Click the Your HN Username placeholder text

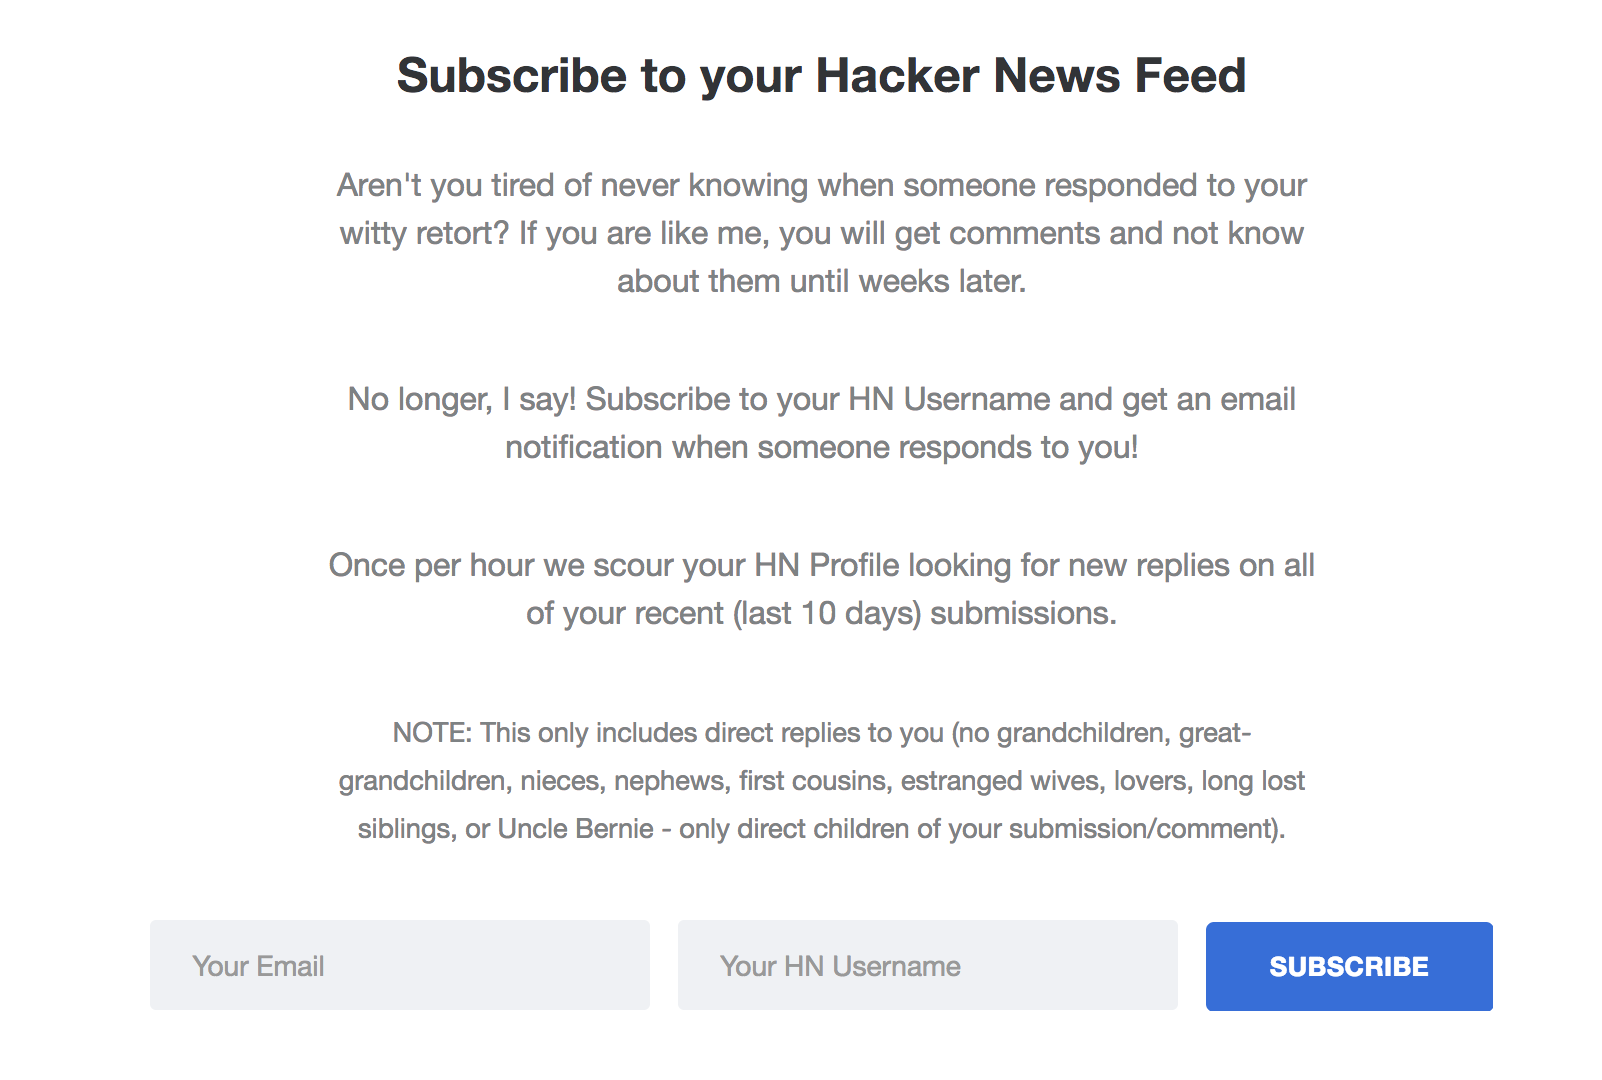tap(840, 965)
